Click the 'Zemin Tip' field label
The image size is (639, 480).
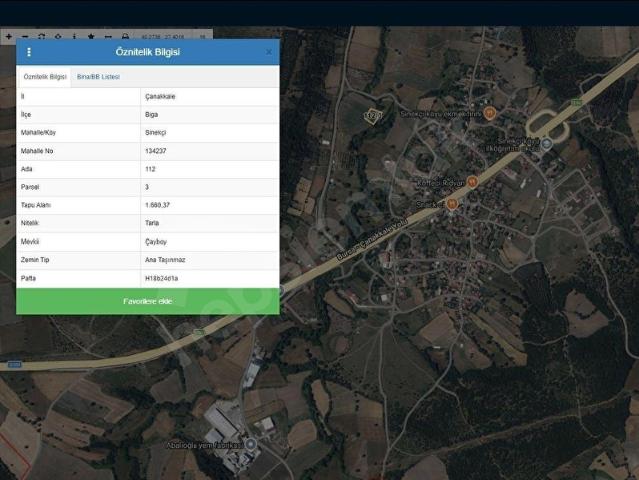35,260
